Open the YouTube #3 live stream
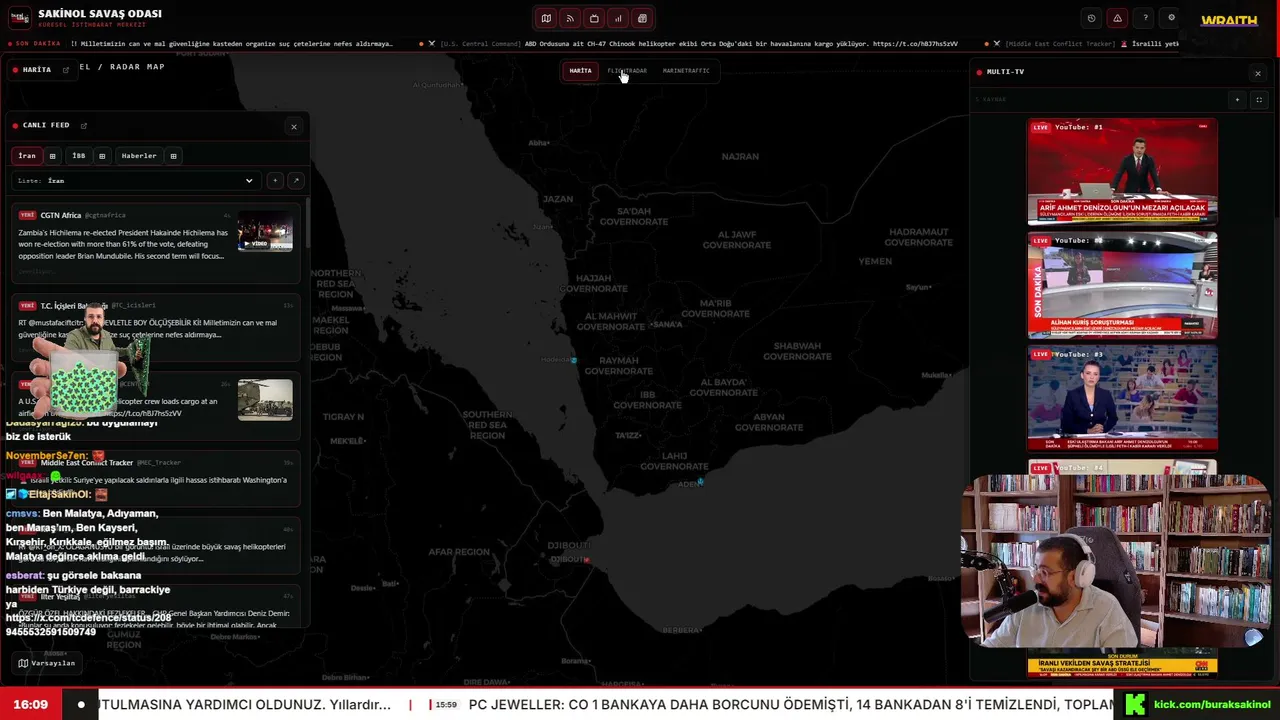 (1122, 398)
